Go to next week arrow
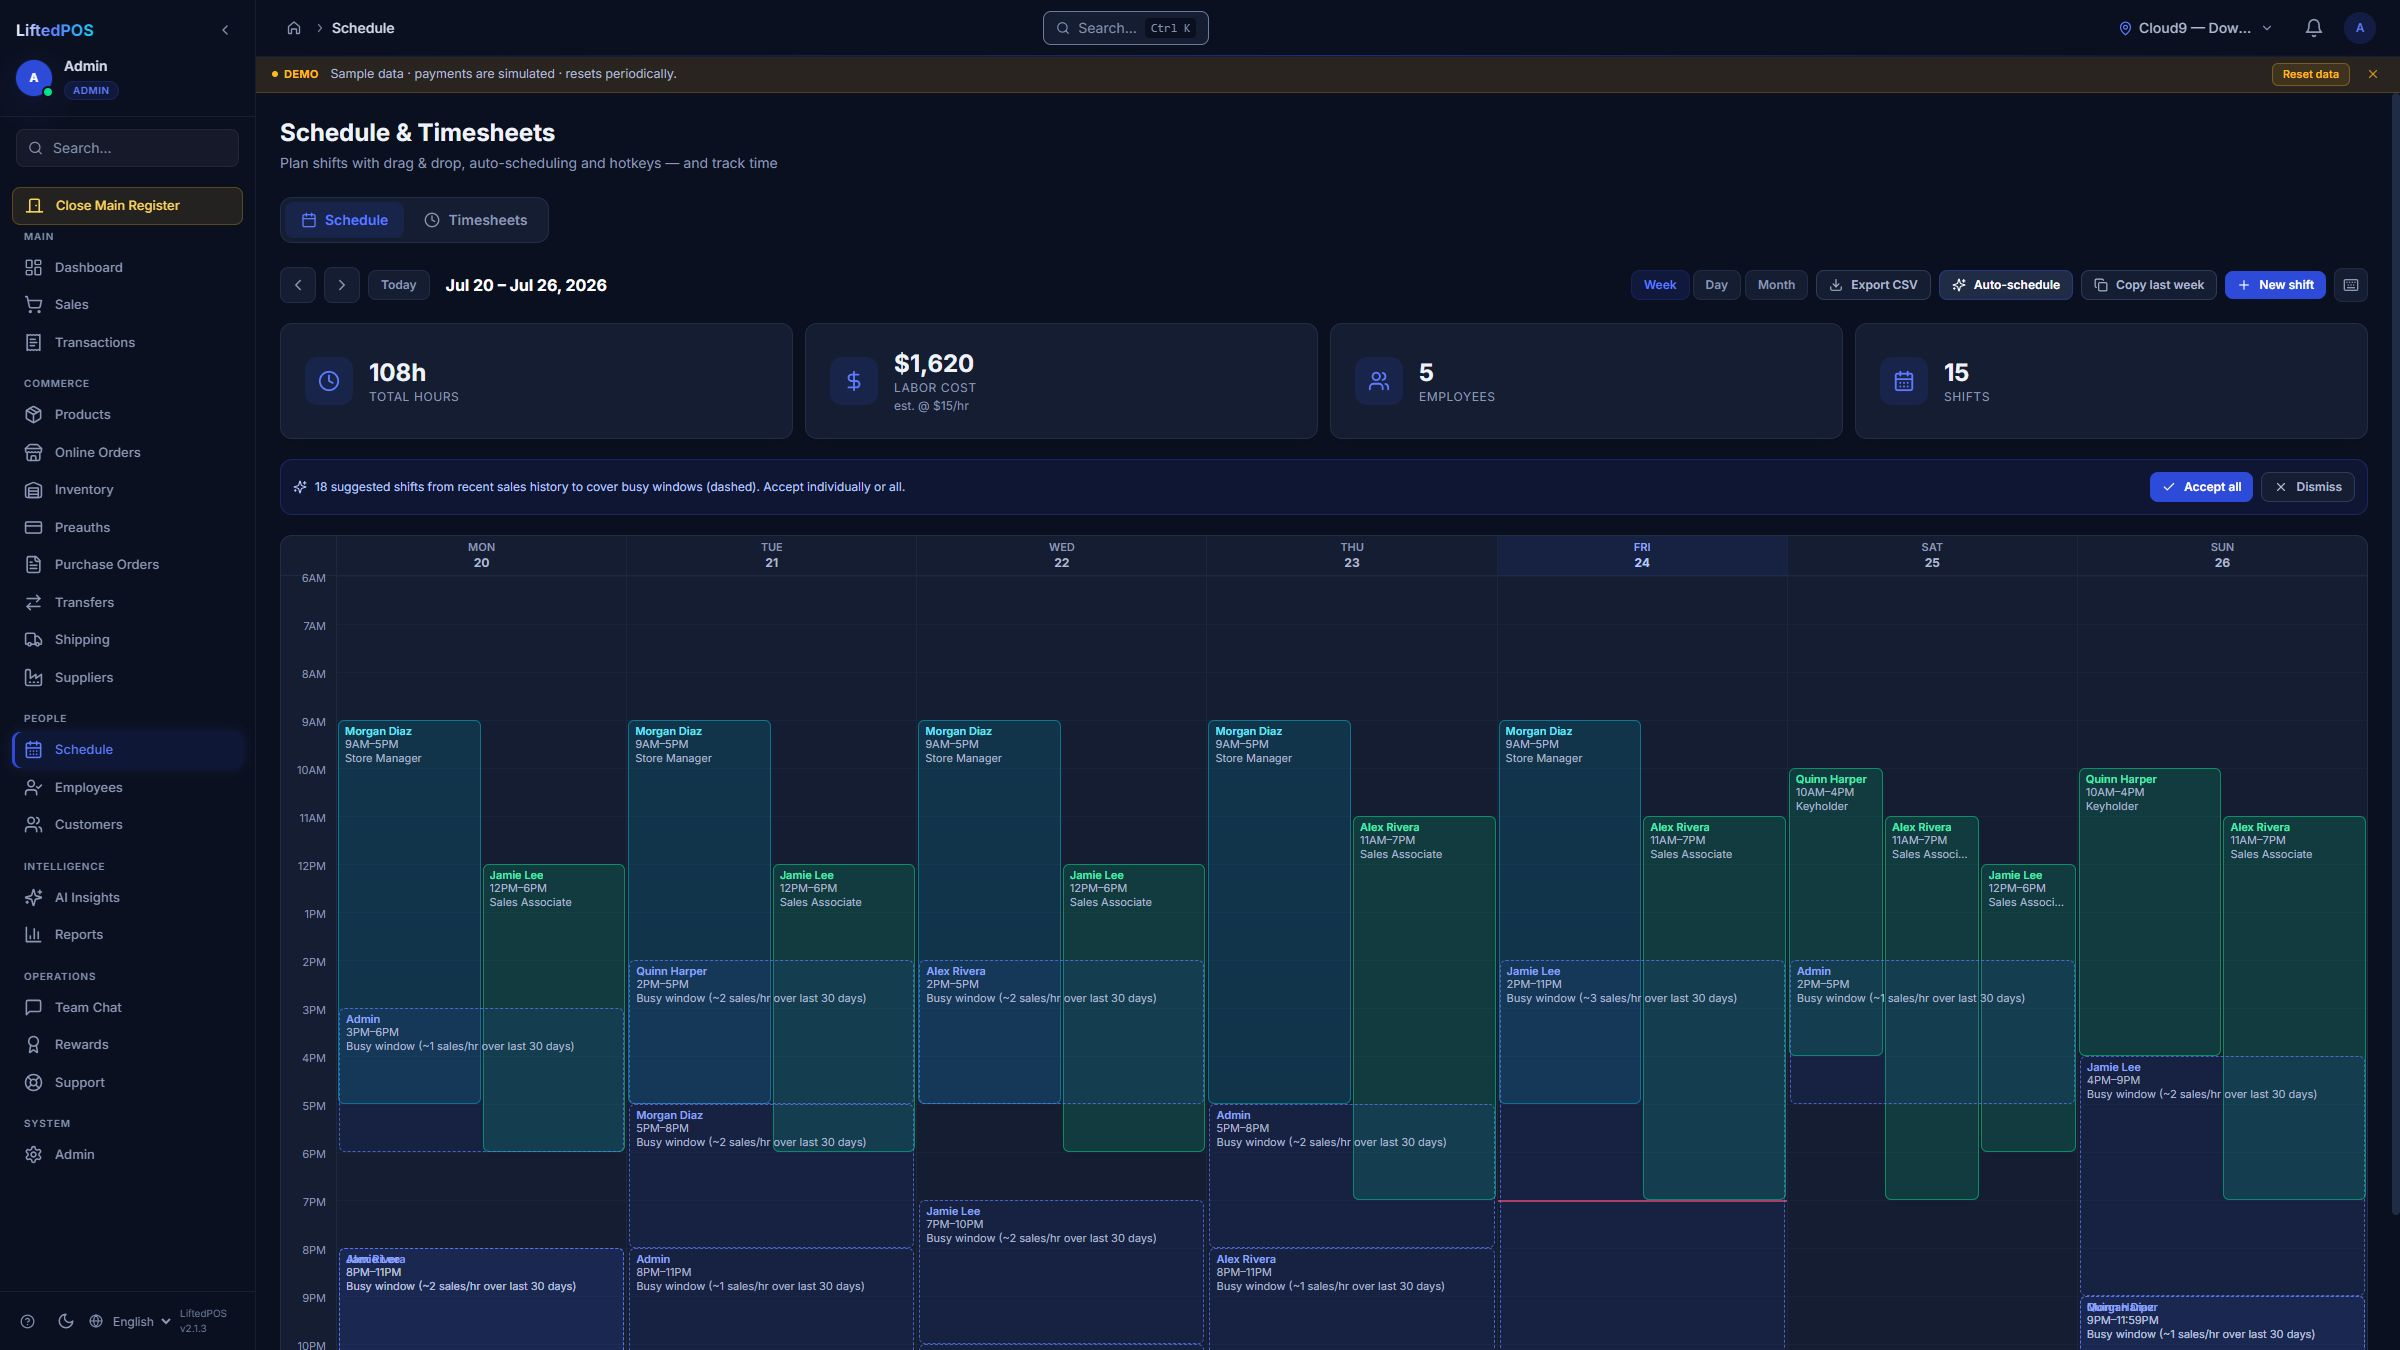The height and width of the screenshot is (1350, 2400). [x=341, y=285]
